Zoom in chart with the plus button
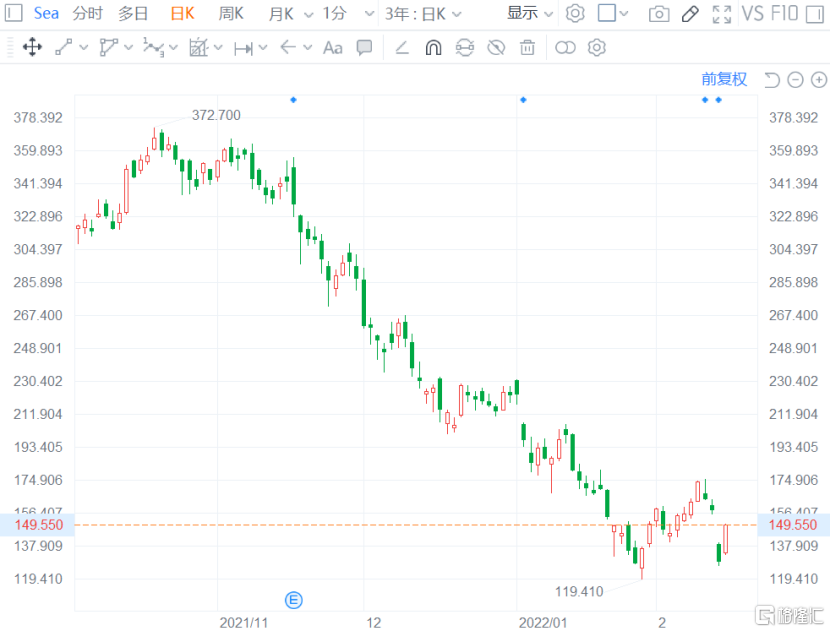 point(819,80)
